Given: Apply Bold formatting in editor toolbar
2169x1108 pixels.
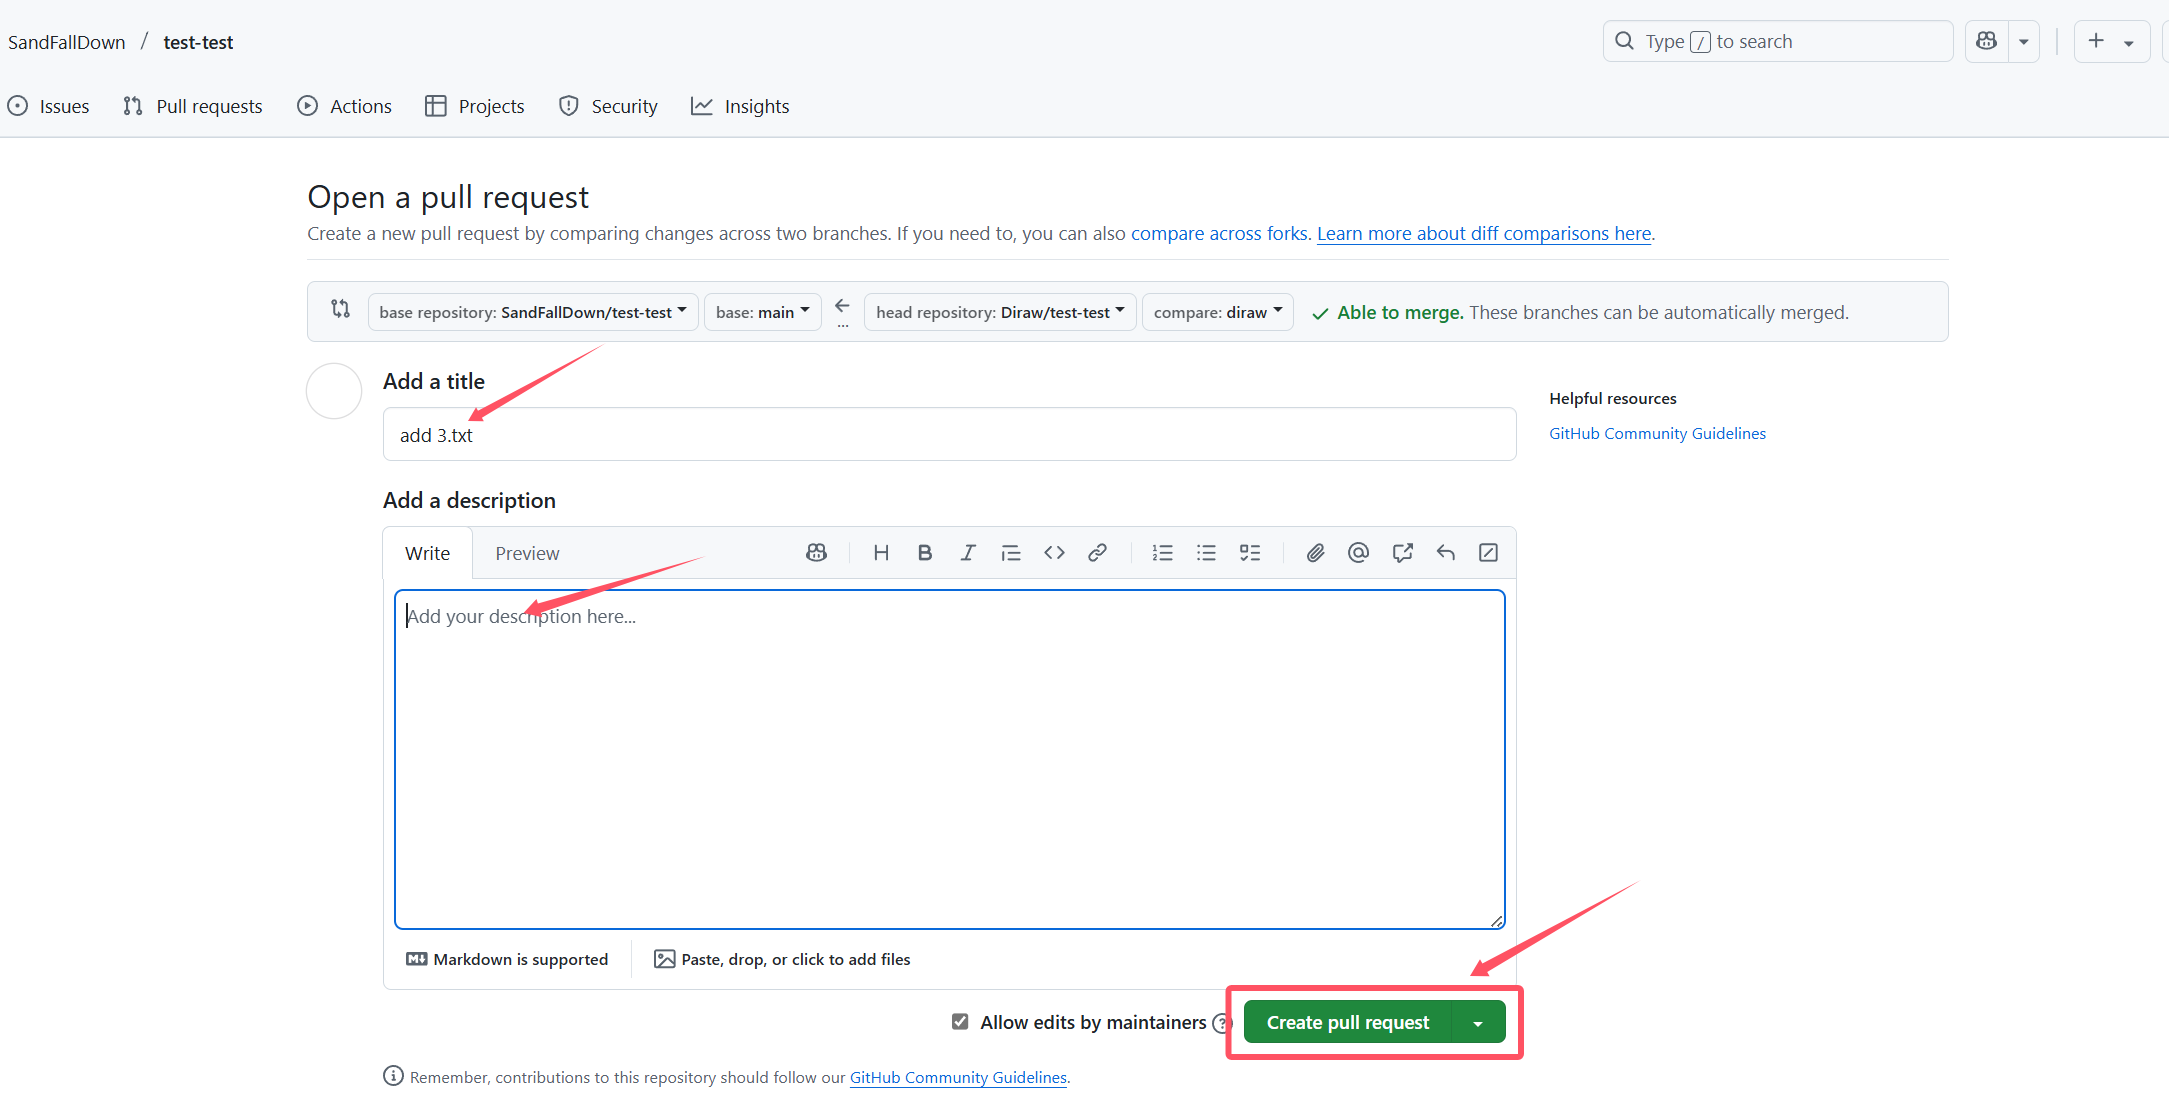Looking at the screenshot, I should click(x=925, y=553).
